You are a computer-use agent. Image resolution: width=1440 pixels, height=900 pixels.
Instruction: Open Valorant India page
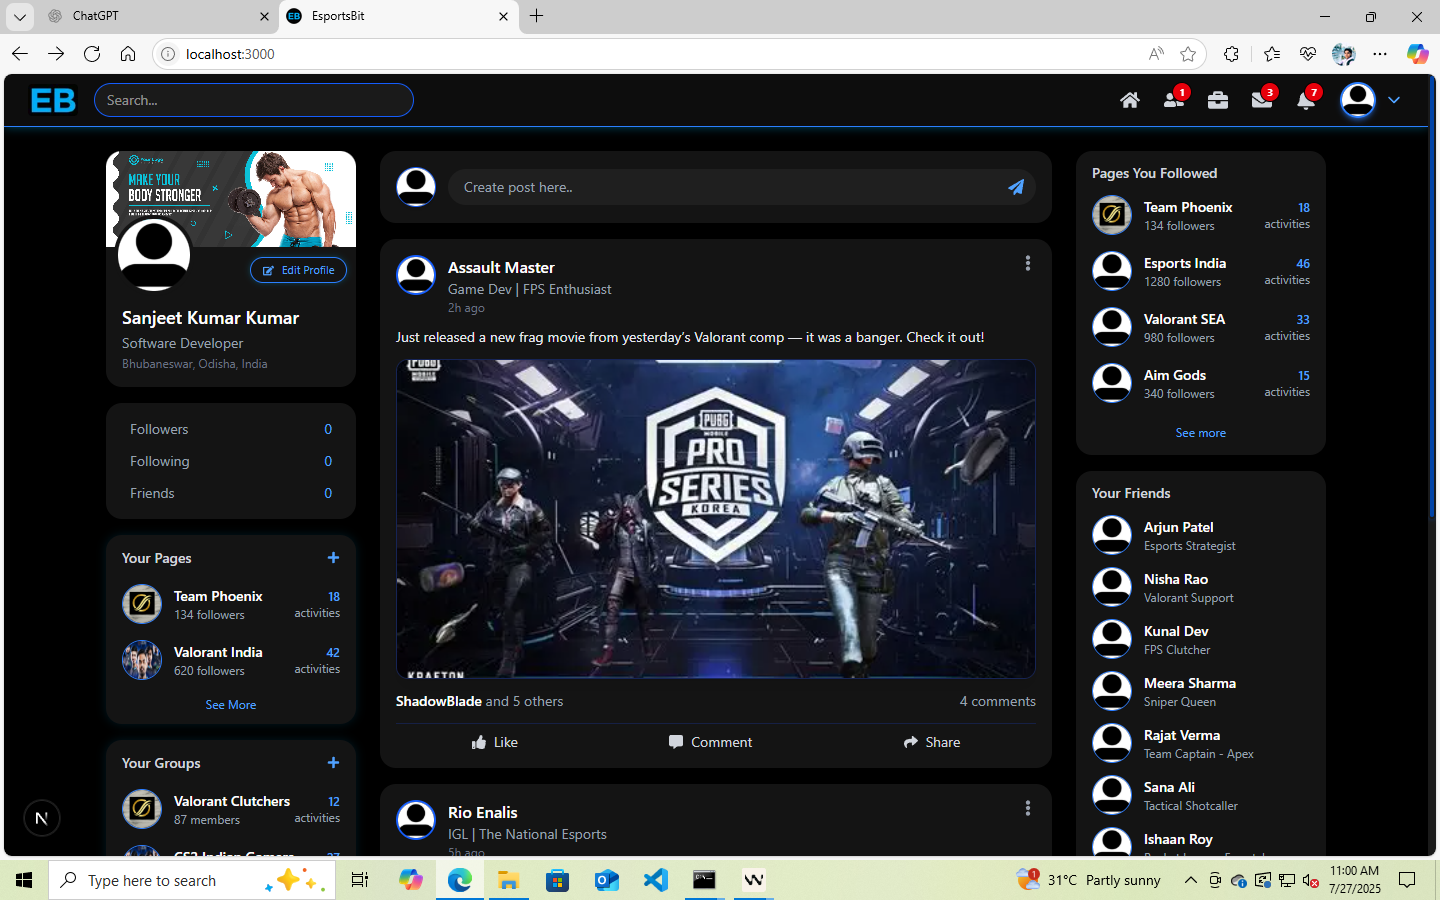coord(231,660)
